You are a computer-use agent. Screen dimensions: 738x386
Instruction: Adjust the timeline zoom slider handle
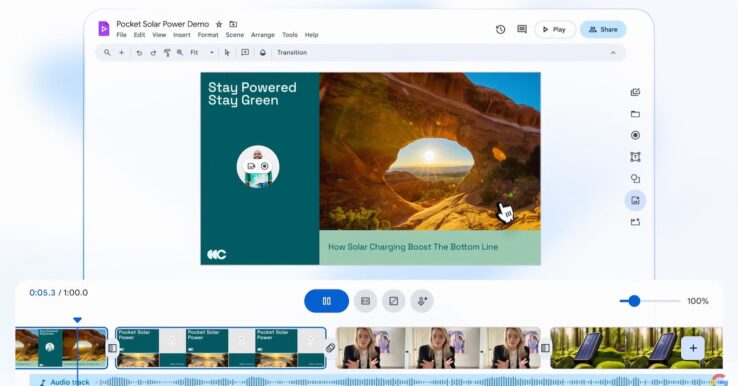point(634,301)
